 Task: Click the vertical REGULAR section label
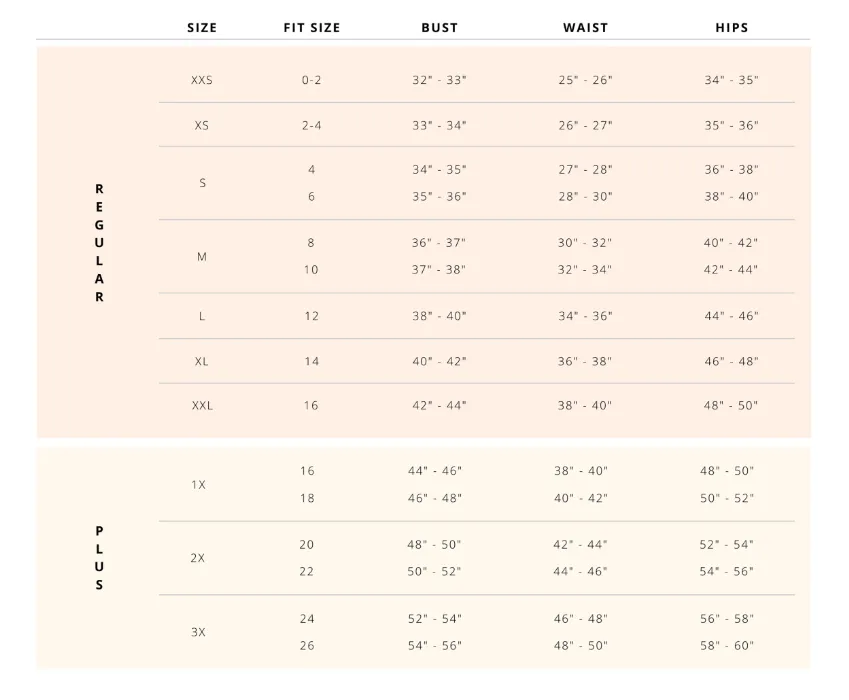click(99, 243)
